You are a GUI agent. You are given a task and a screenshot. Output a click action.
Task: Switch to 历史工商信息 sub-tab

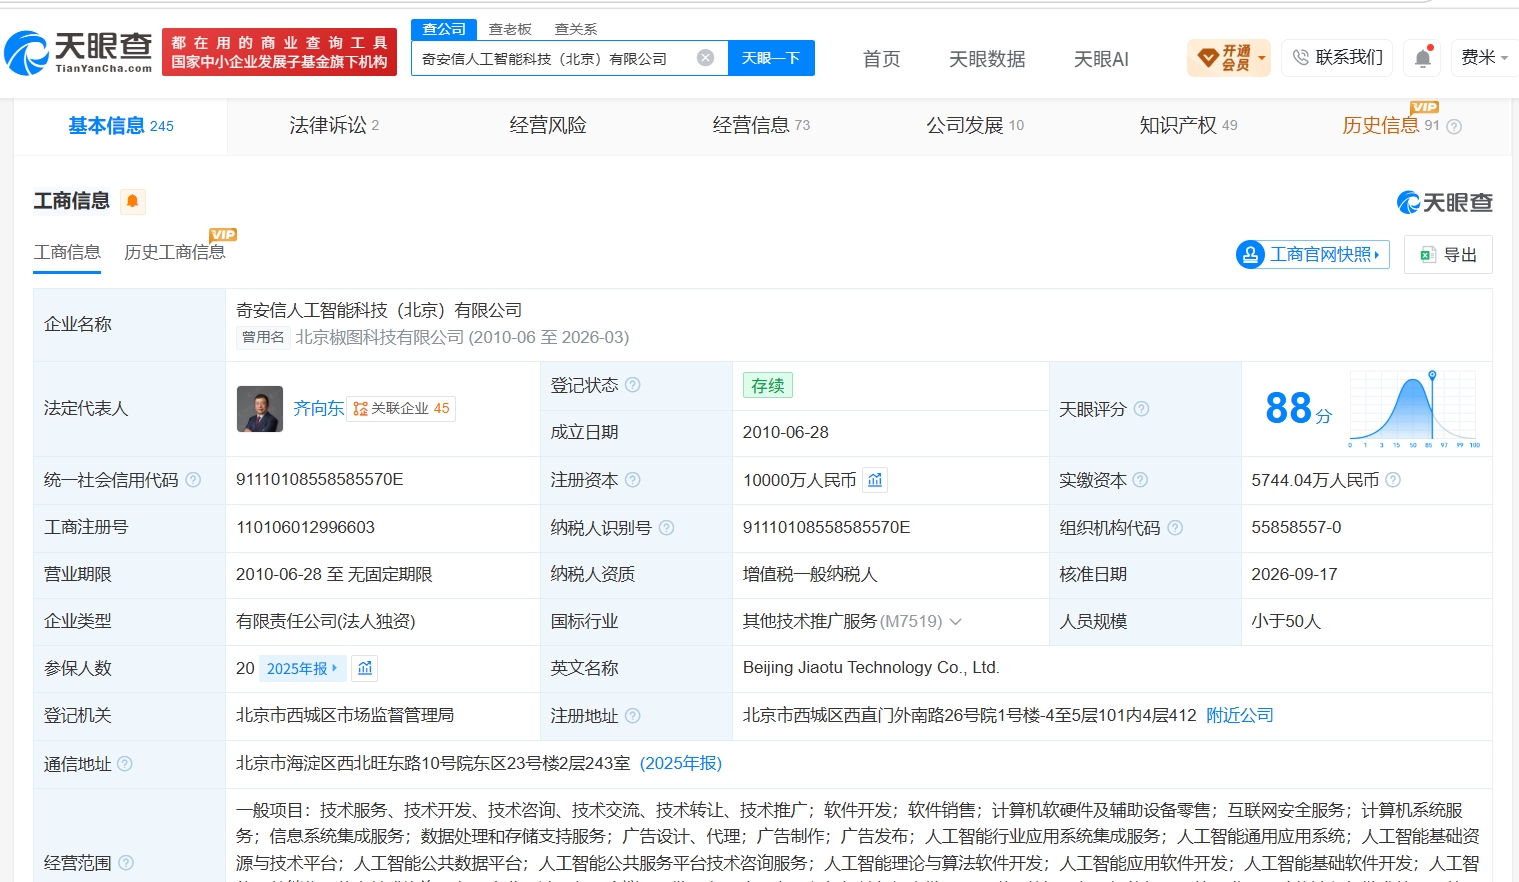(175, 252)
